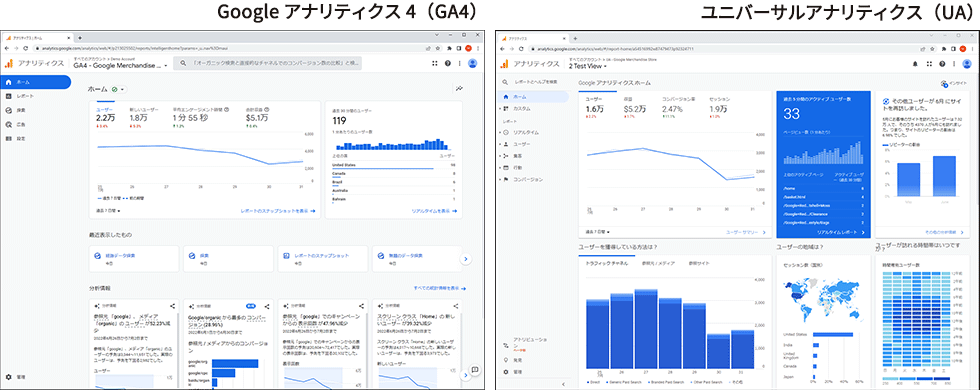Screen dimensions: 980x390
Task: Open the feedback chat icon in GA4 window
Action: pyautogui.click(x=475, y=370)
